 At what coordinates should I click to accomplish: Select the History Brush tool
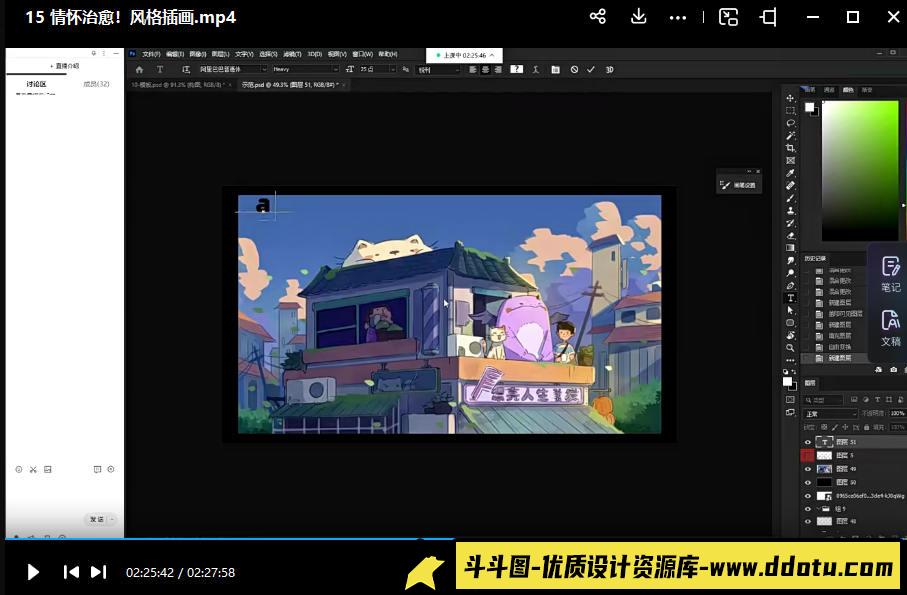click(790, 223)
